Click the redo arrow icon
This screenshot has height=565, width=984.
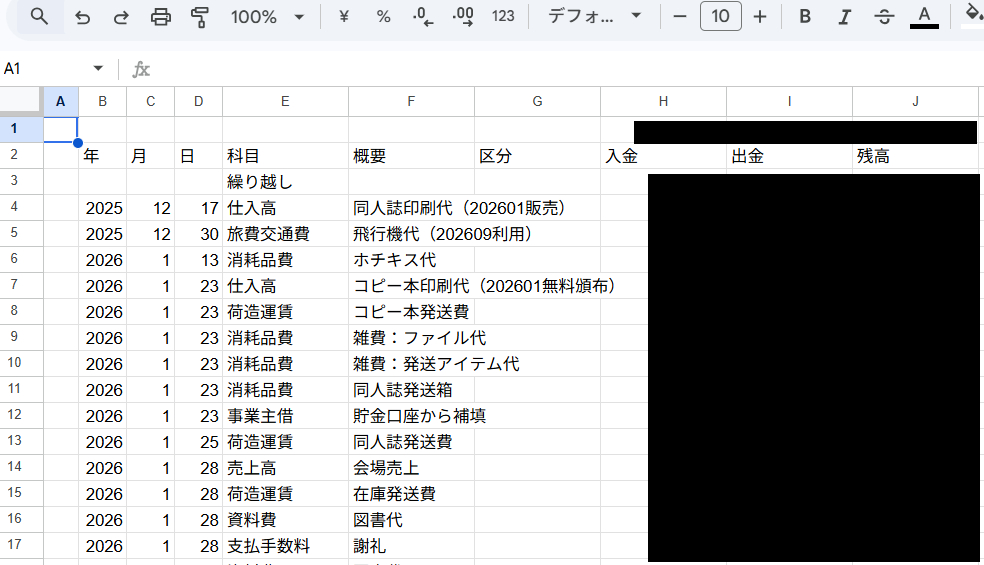tap(120, 17)
